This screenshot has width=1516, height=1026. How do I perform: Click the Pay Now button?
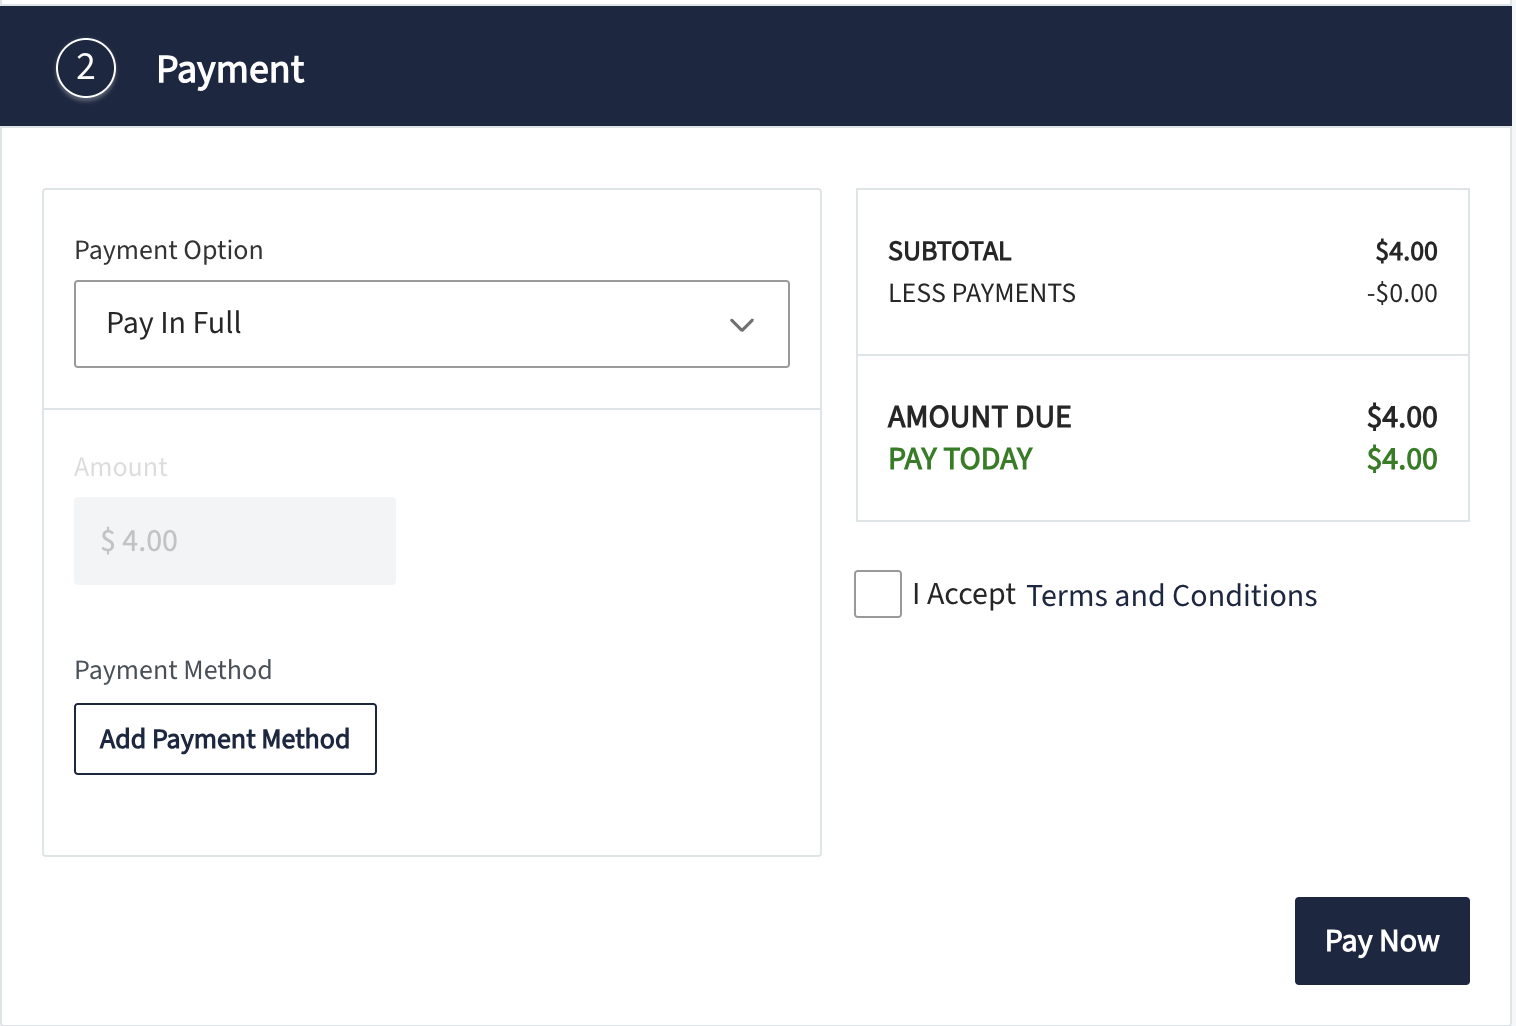(x=1382, y=941)
